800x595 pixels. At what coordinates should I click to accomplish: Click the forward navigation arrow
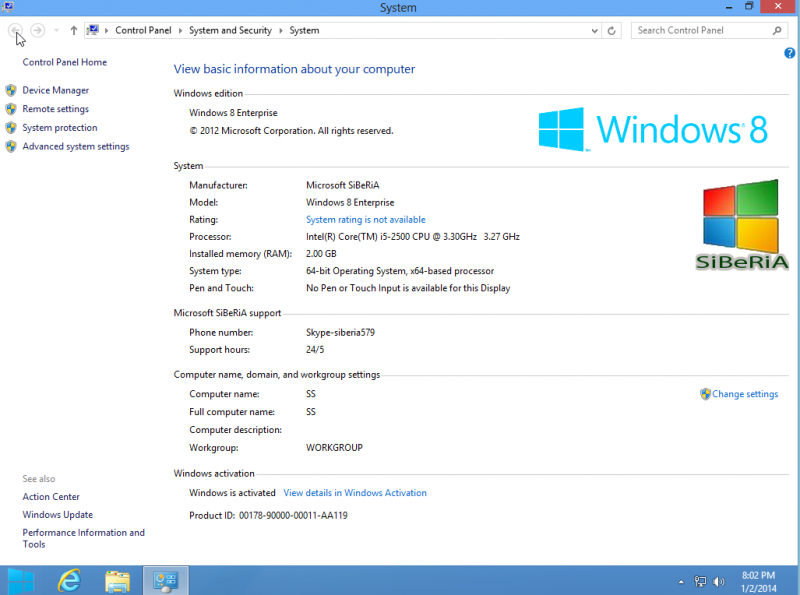coord(37,31)
